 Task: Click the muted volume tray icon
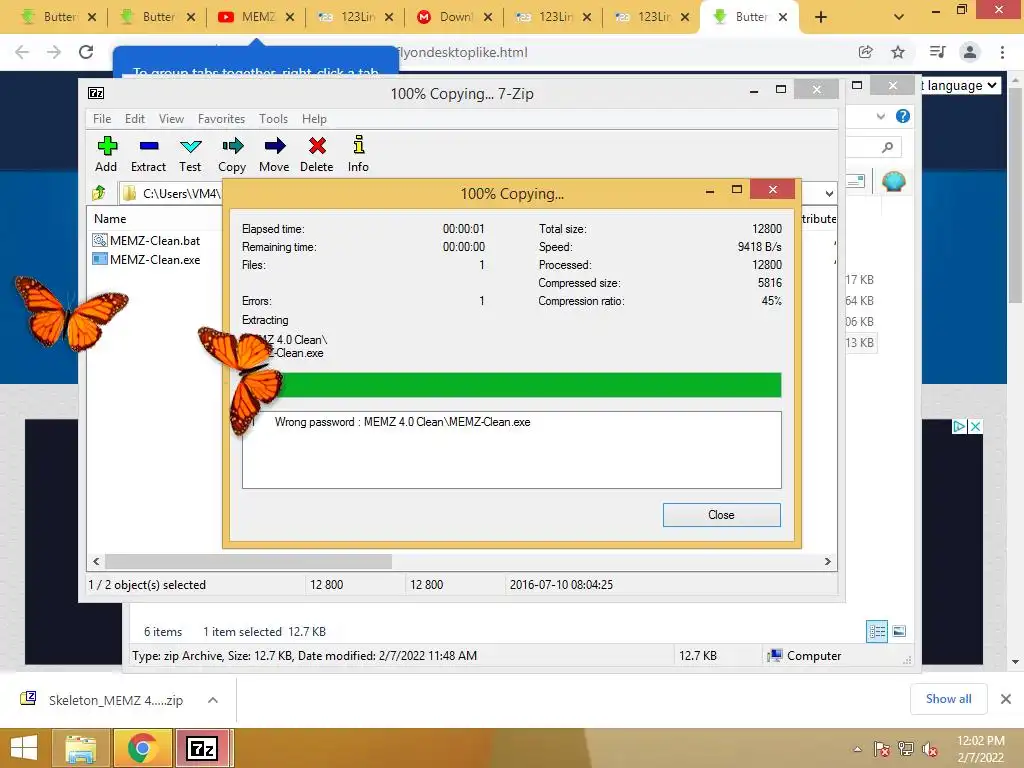(x=930, y=749)
